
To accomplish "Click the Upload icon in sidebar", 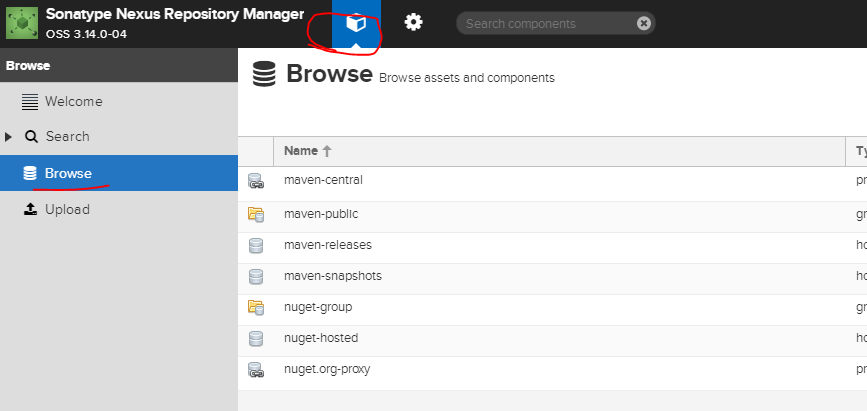I will pos(30,209).
